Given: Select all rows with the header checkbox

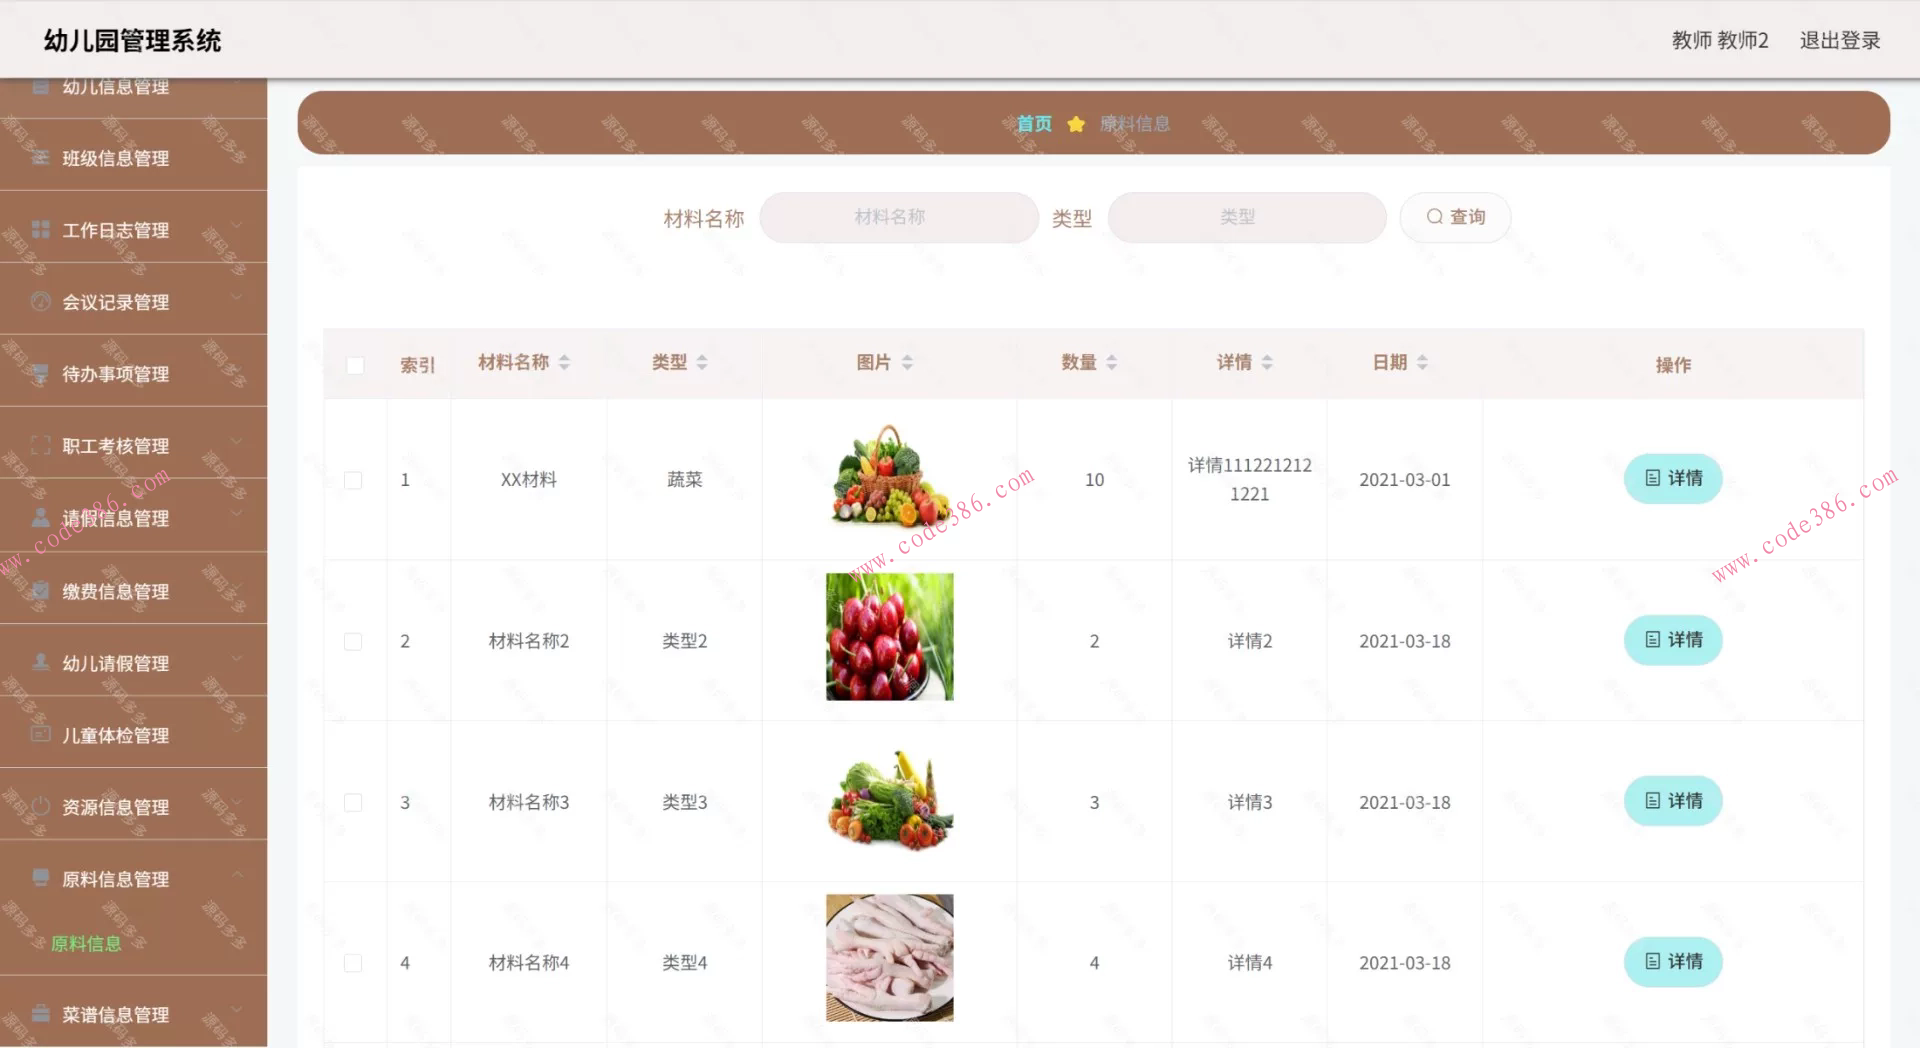Looking at the screenshot, I should pyautogui.click(x=355, y=366).
